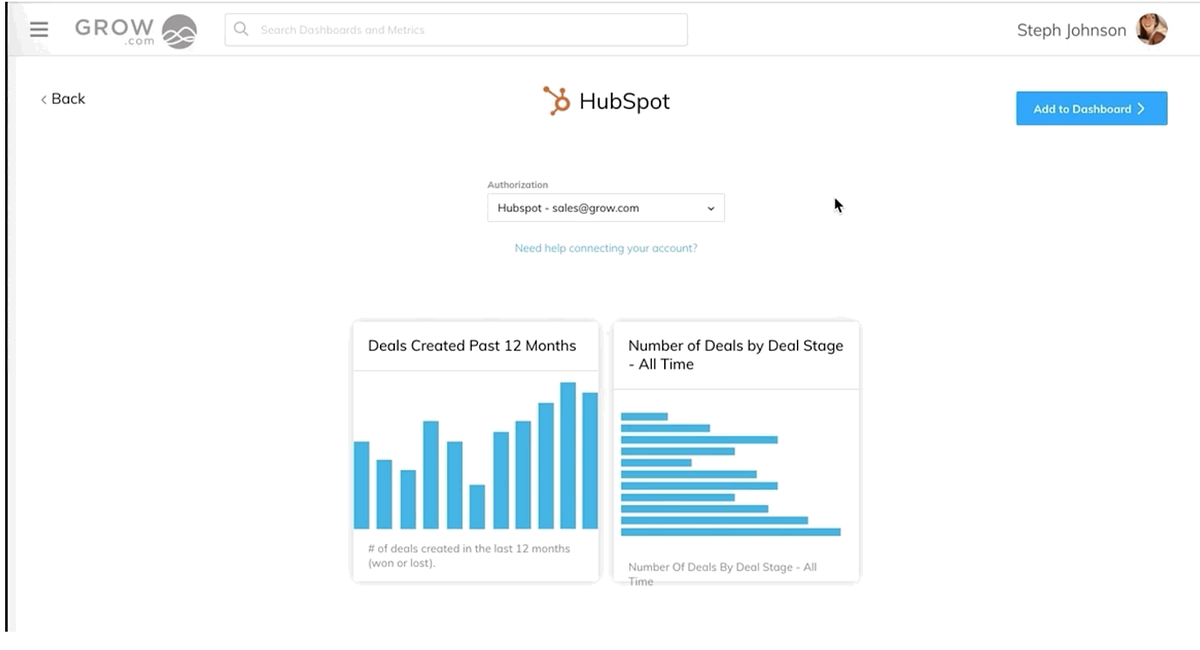
Task: Click the back chevron arrow
Action: tap(42, 99)
